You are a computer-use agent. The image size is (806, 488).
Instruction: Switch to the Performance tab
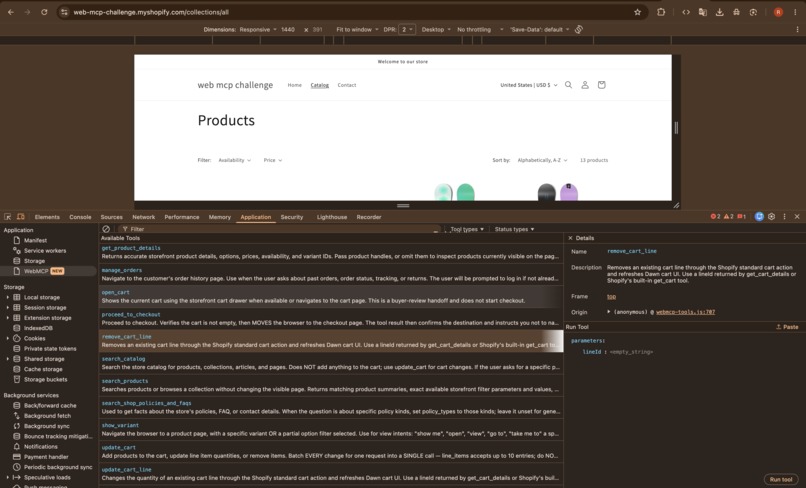pos(181,217)
